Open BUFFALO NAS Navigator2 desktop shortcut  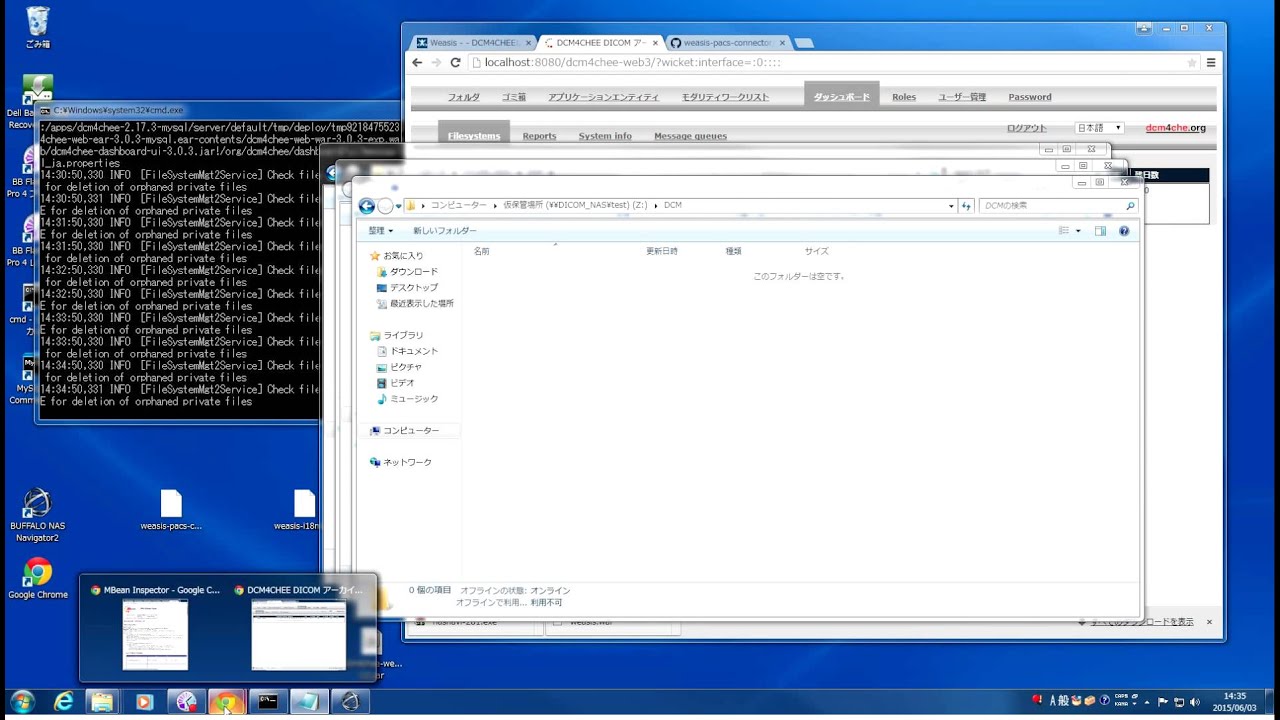pyautogui.click(x=37, y=516)
